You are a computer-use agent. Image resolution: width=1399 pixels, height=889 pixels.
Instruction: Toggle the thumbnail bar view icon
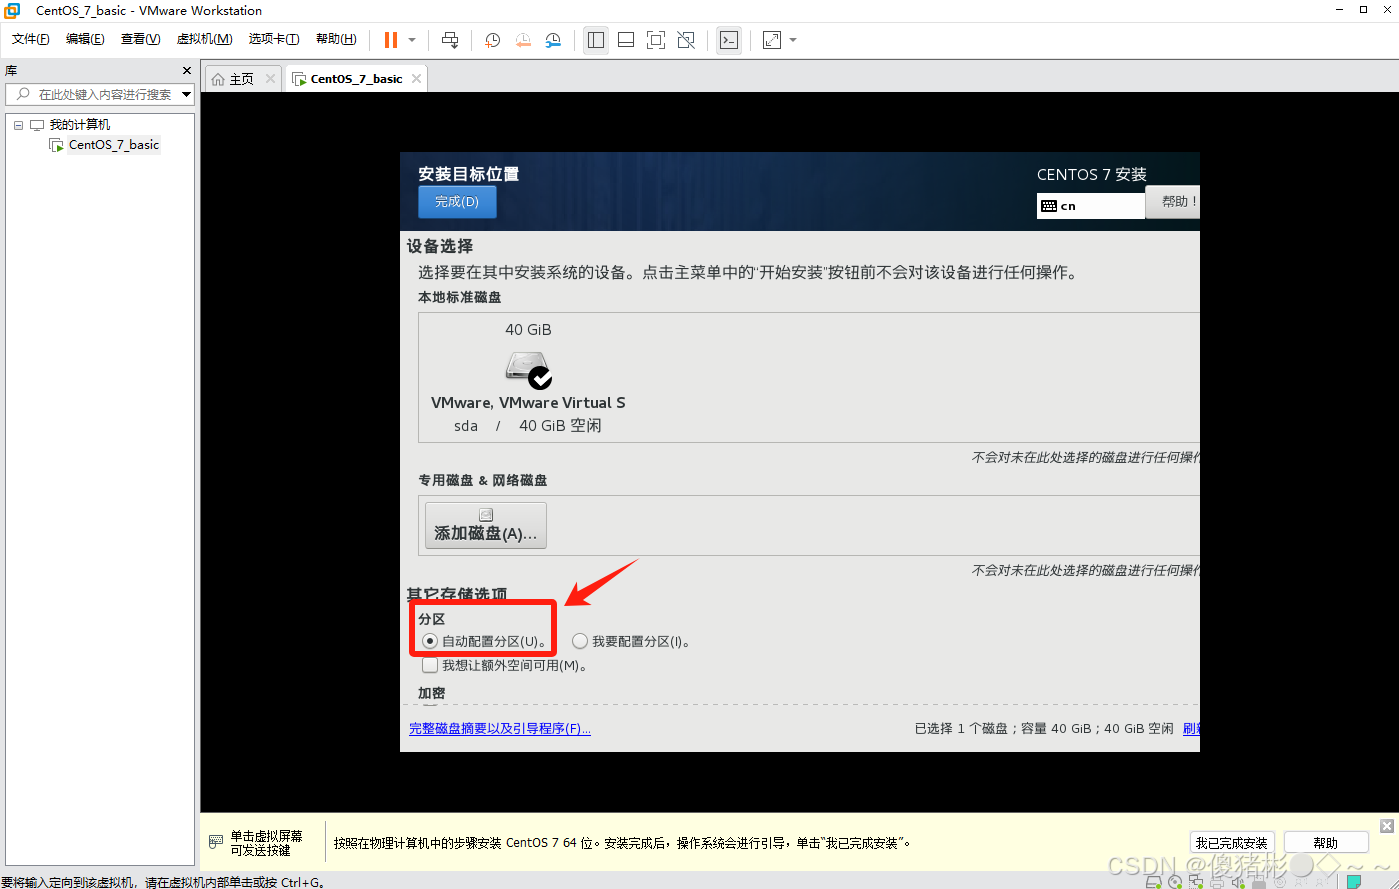pyautogui.click(x=626, y=40)
